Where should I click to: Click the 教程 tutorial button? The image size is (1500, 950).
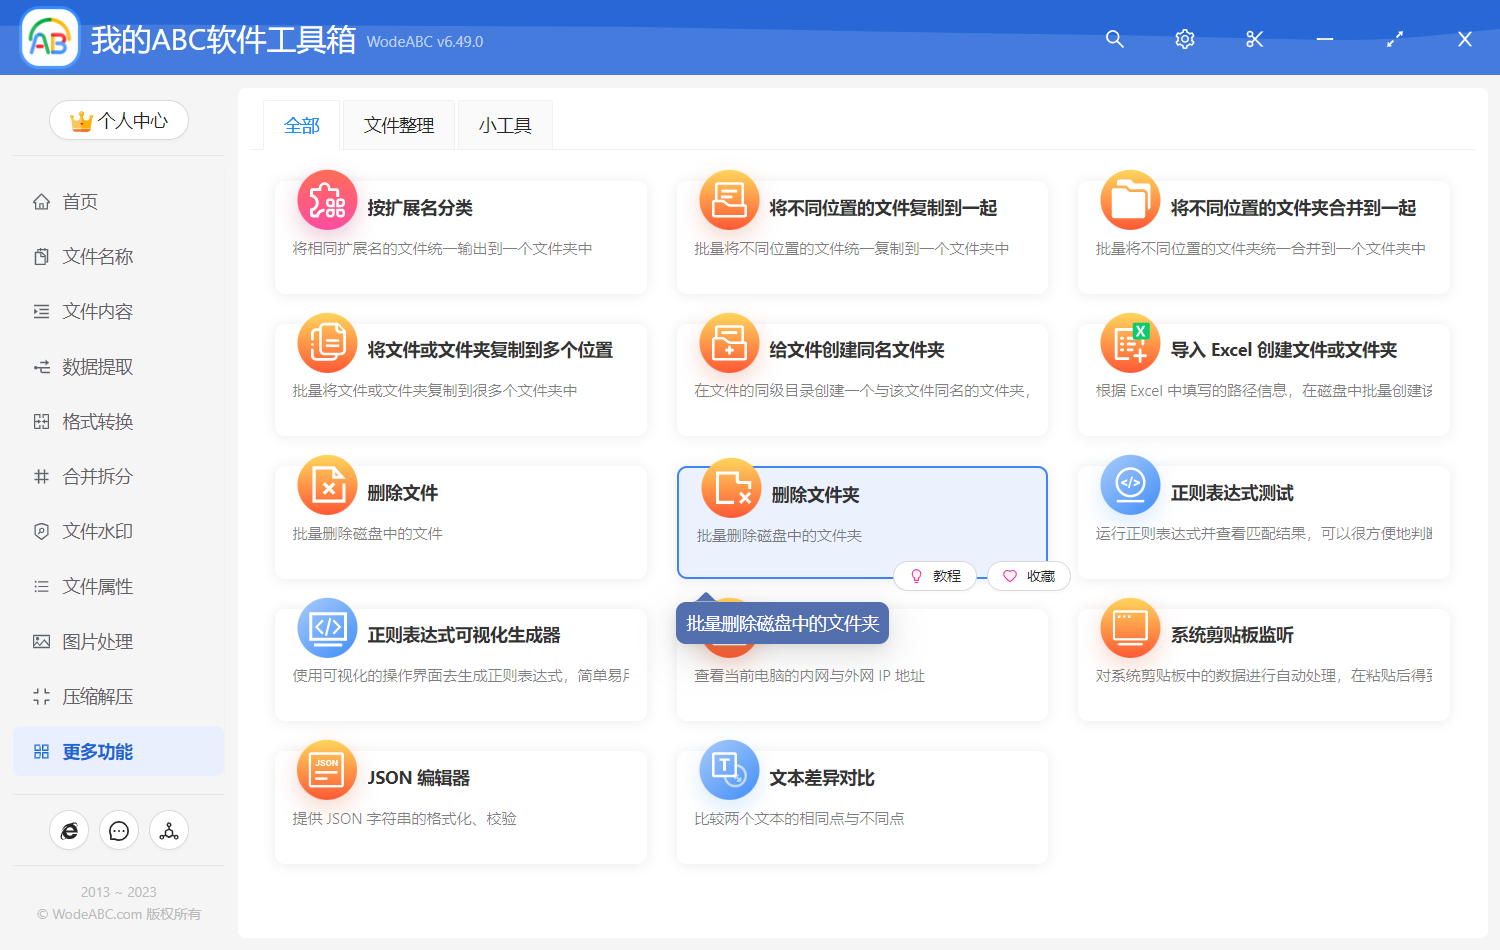(x=936, y=576)
